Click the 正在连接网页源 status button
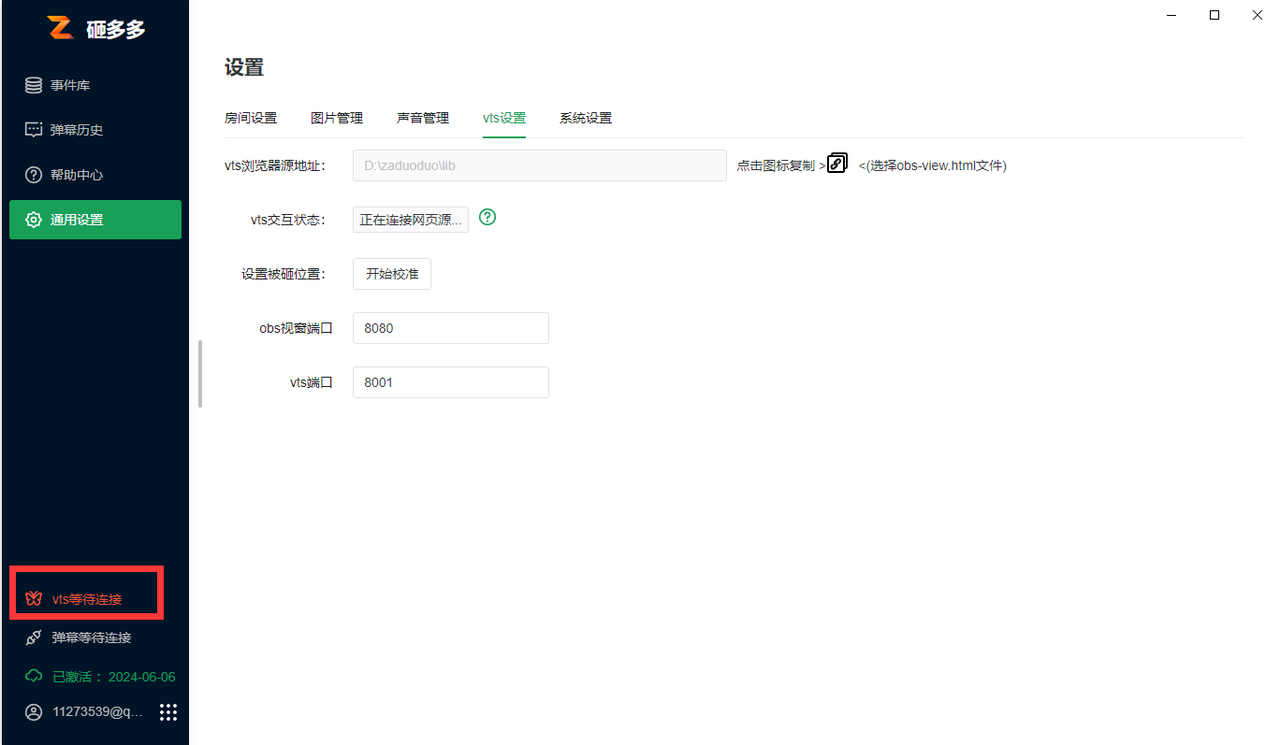 pyautogui.click(x=411, y=219)
